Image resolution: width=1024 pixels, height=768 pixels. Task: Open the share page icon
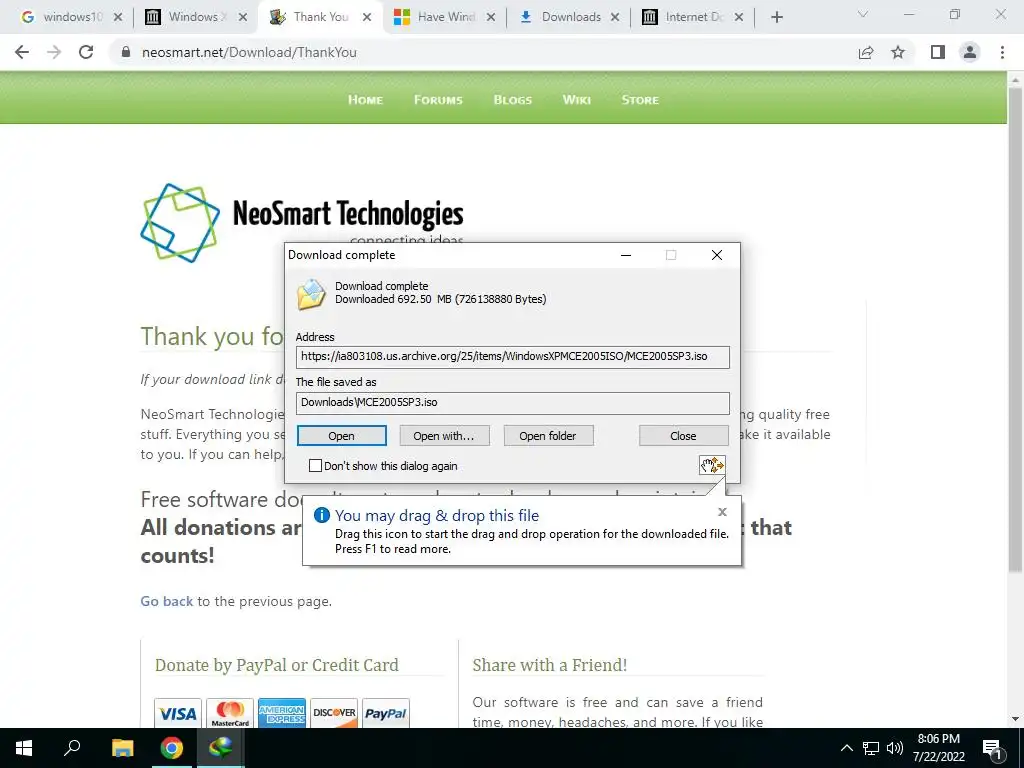pyautogui.click(x=866, y=52)
